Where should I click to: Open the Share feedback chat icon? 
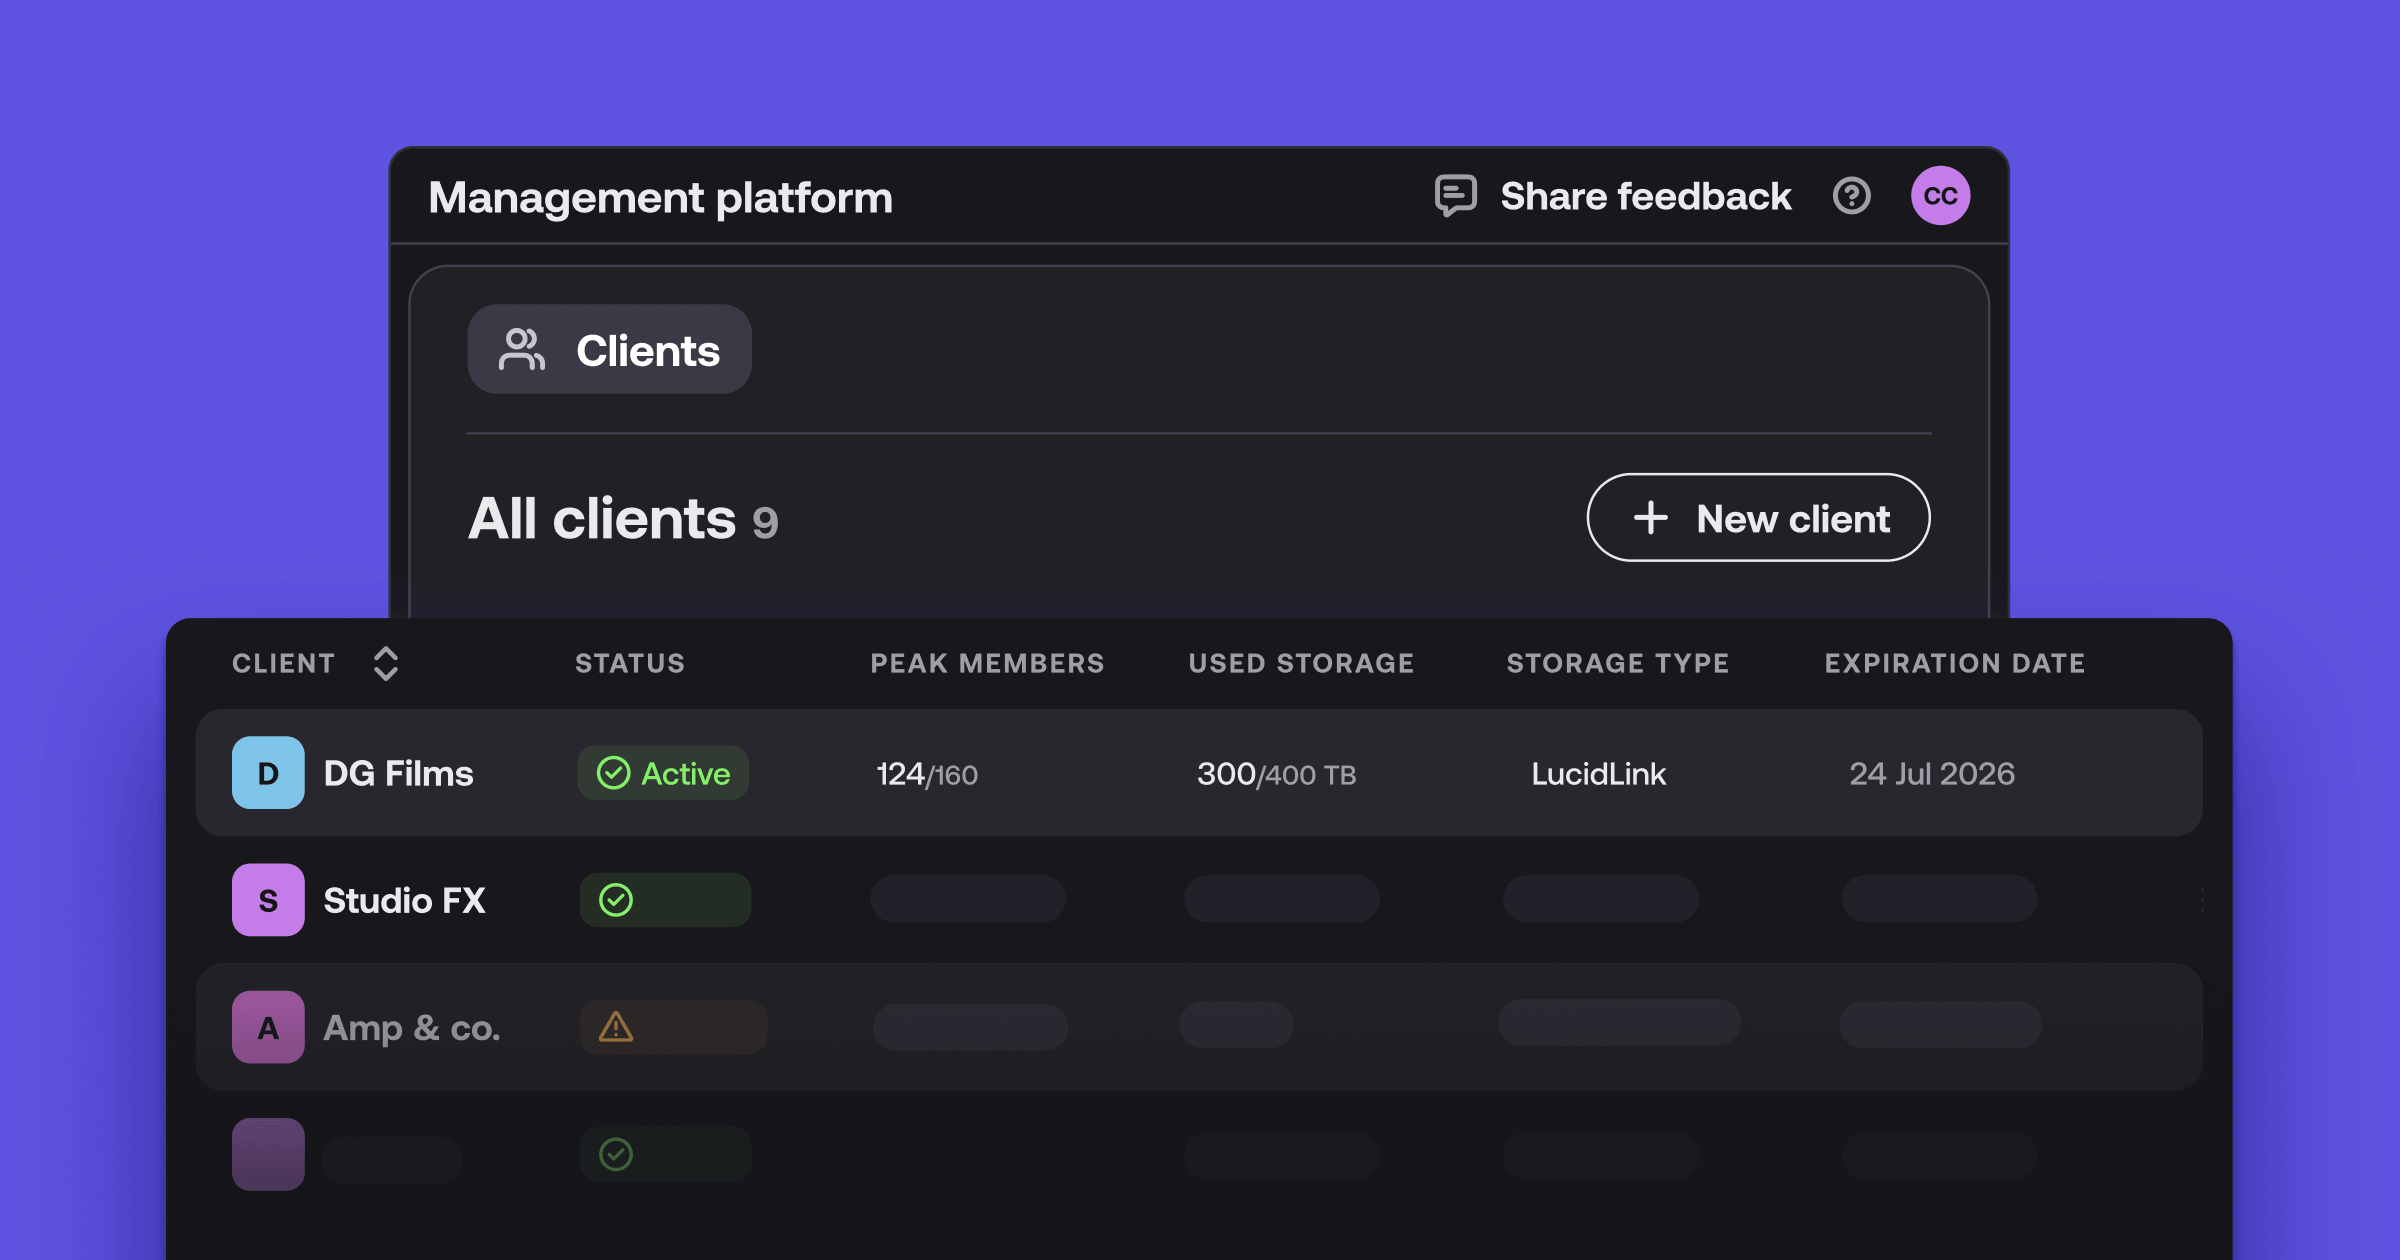point(1455,195)
